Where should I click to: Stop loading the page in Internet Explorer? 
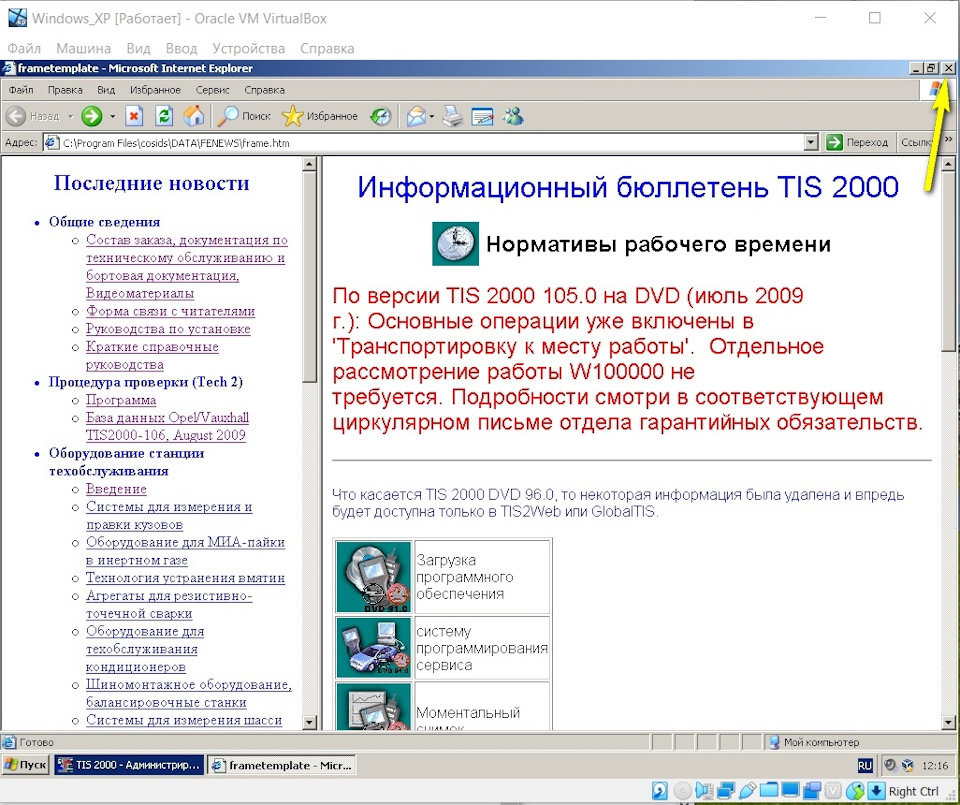(134, 116)
